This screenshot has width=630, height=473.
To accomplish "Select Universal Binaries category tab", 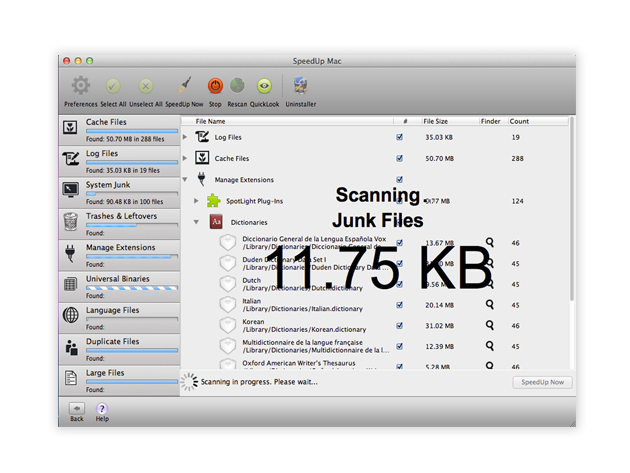I will [x=119, y=287].
